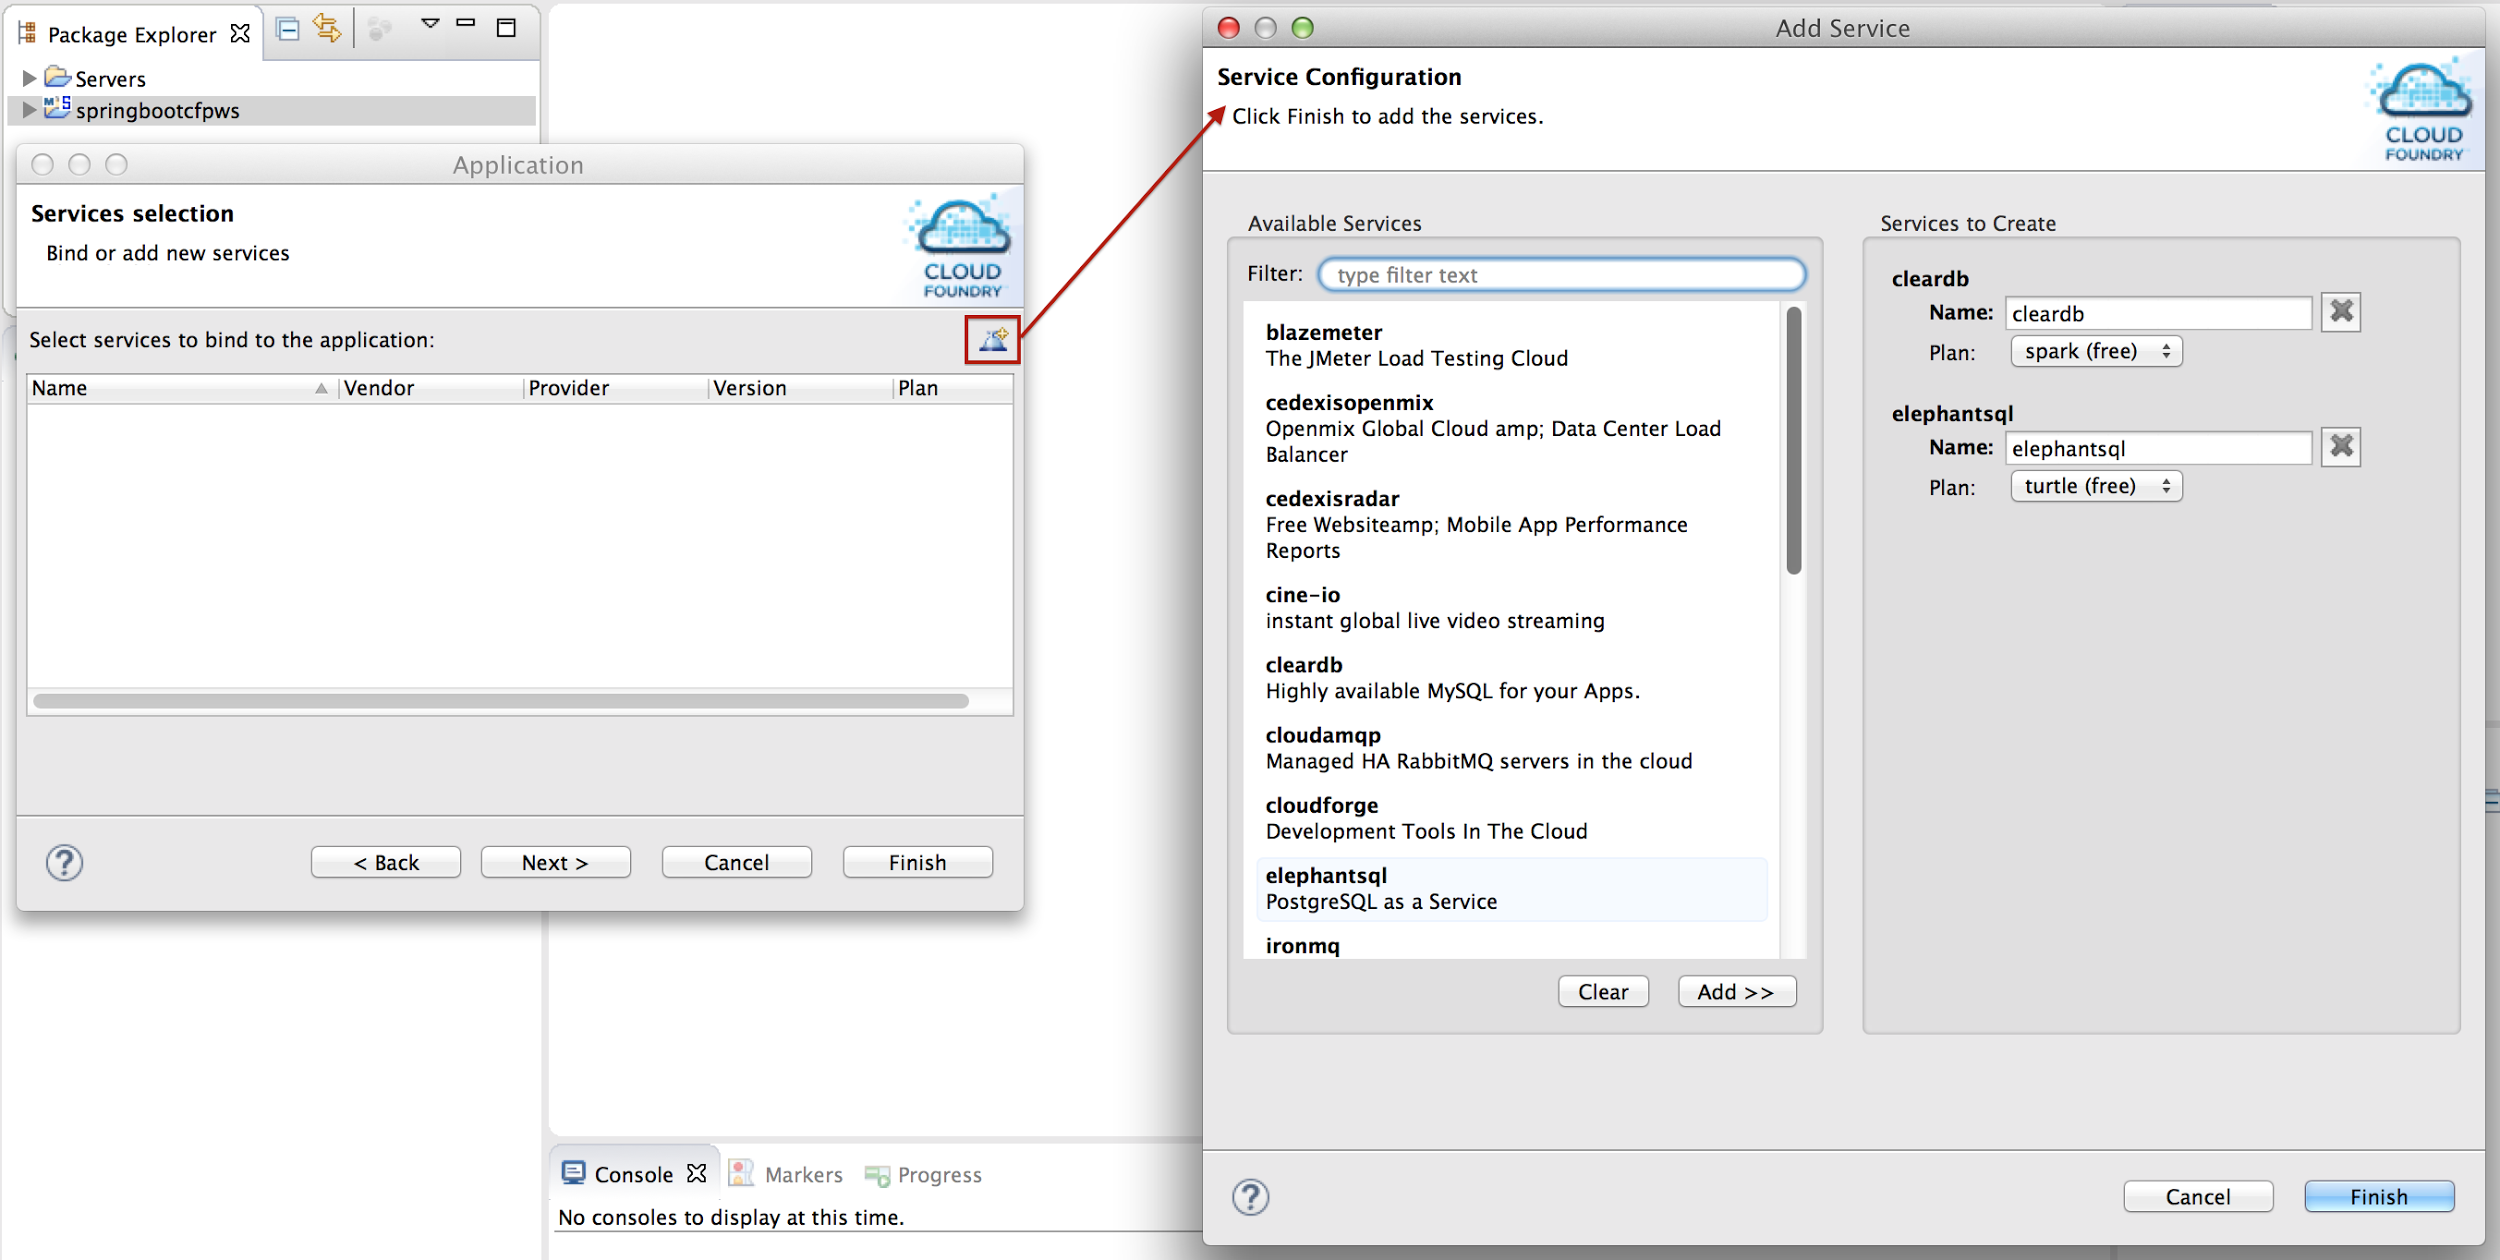2500x1260 pixels.
Task: Click the services table horizontal scrollbar
Action: [x=500, y=701]
